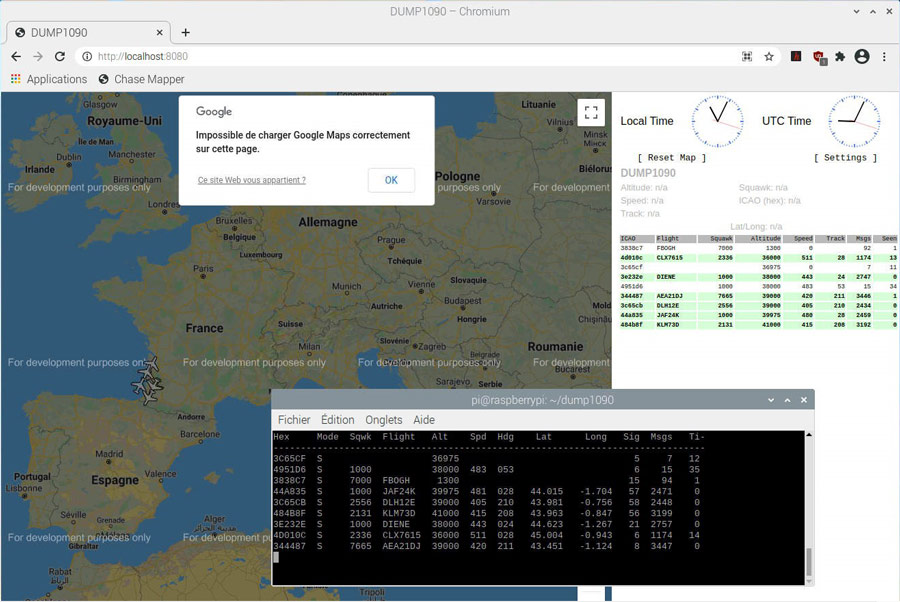Open the shield extension with badge
Screen dimensions: 900x602
point(819,57)
